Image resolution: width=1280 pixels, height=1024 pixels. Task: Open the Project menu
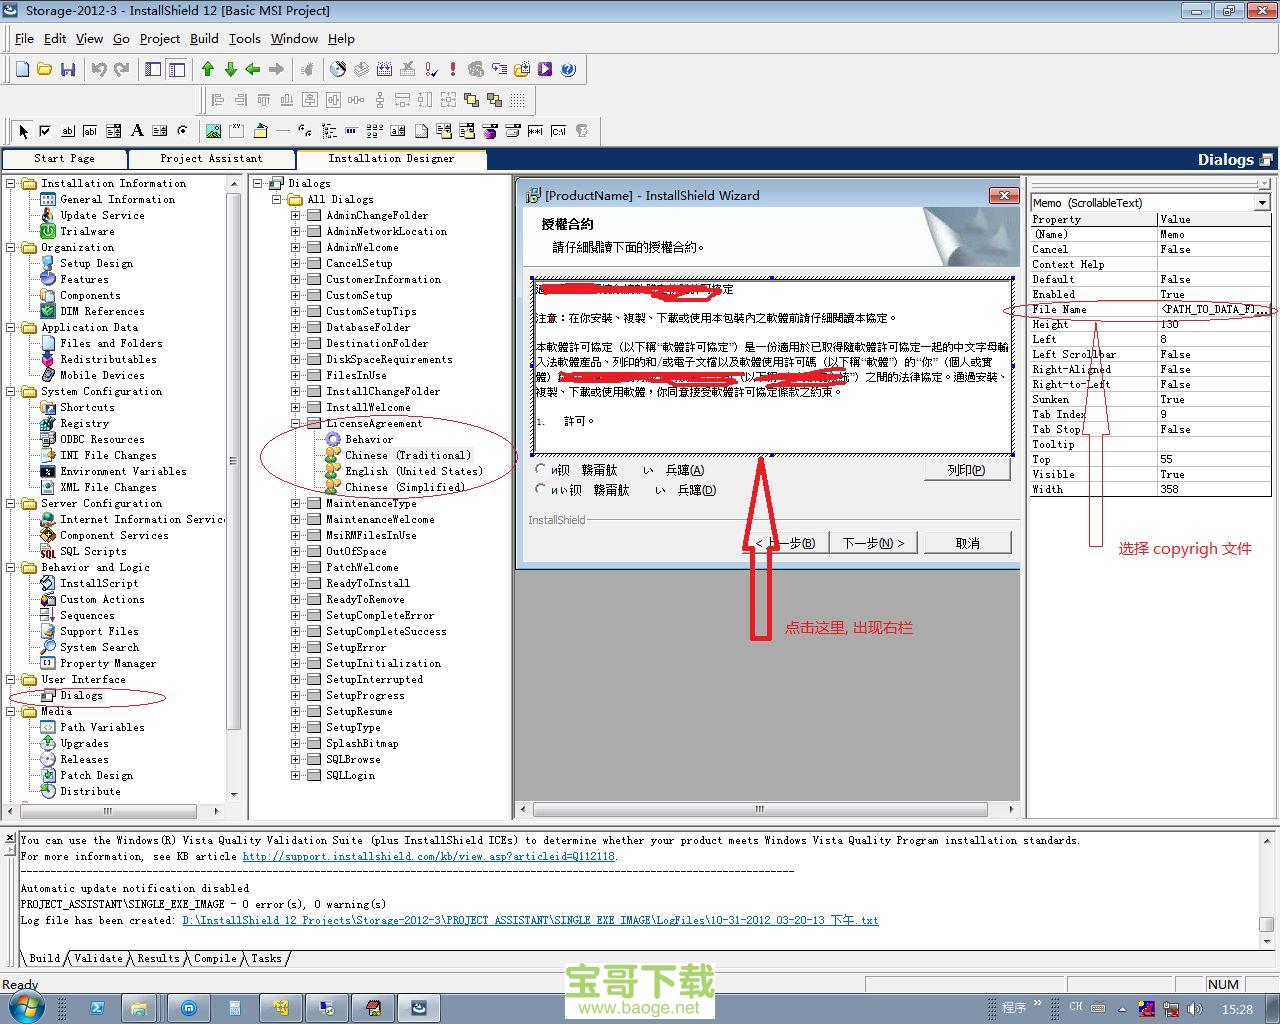click(x=160, y=38)
